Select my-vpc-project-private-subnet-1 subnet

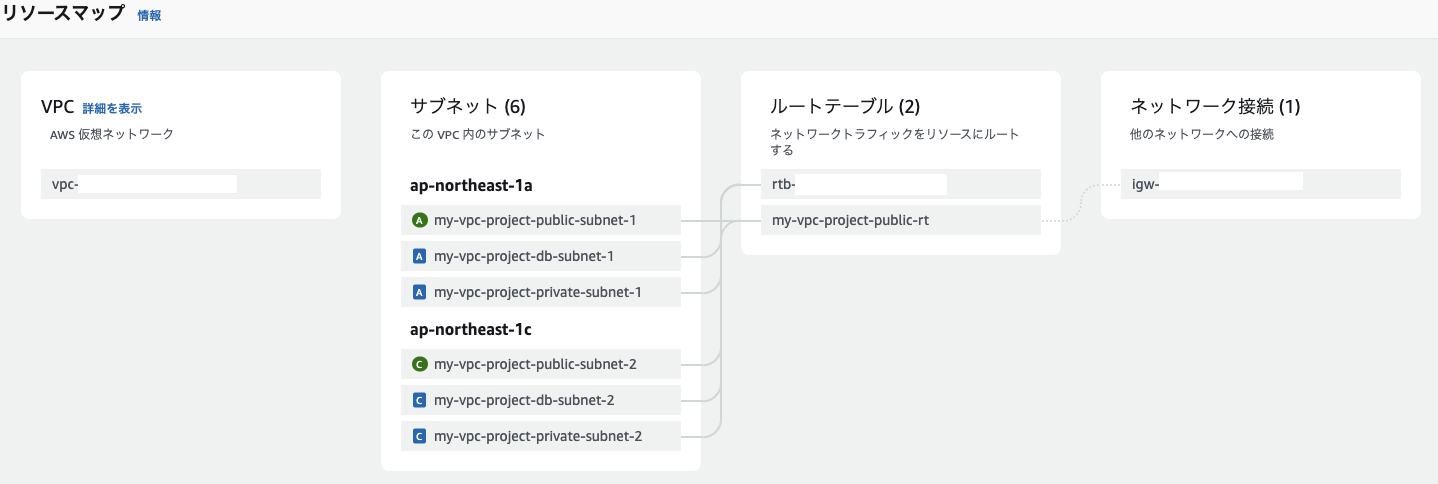click(537, 292)
